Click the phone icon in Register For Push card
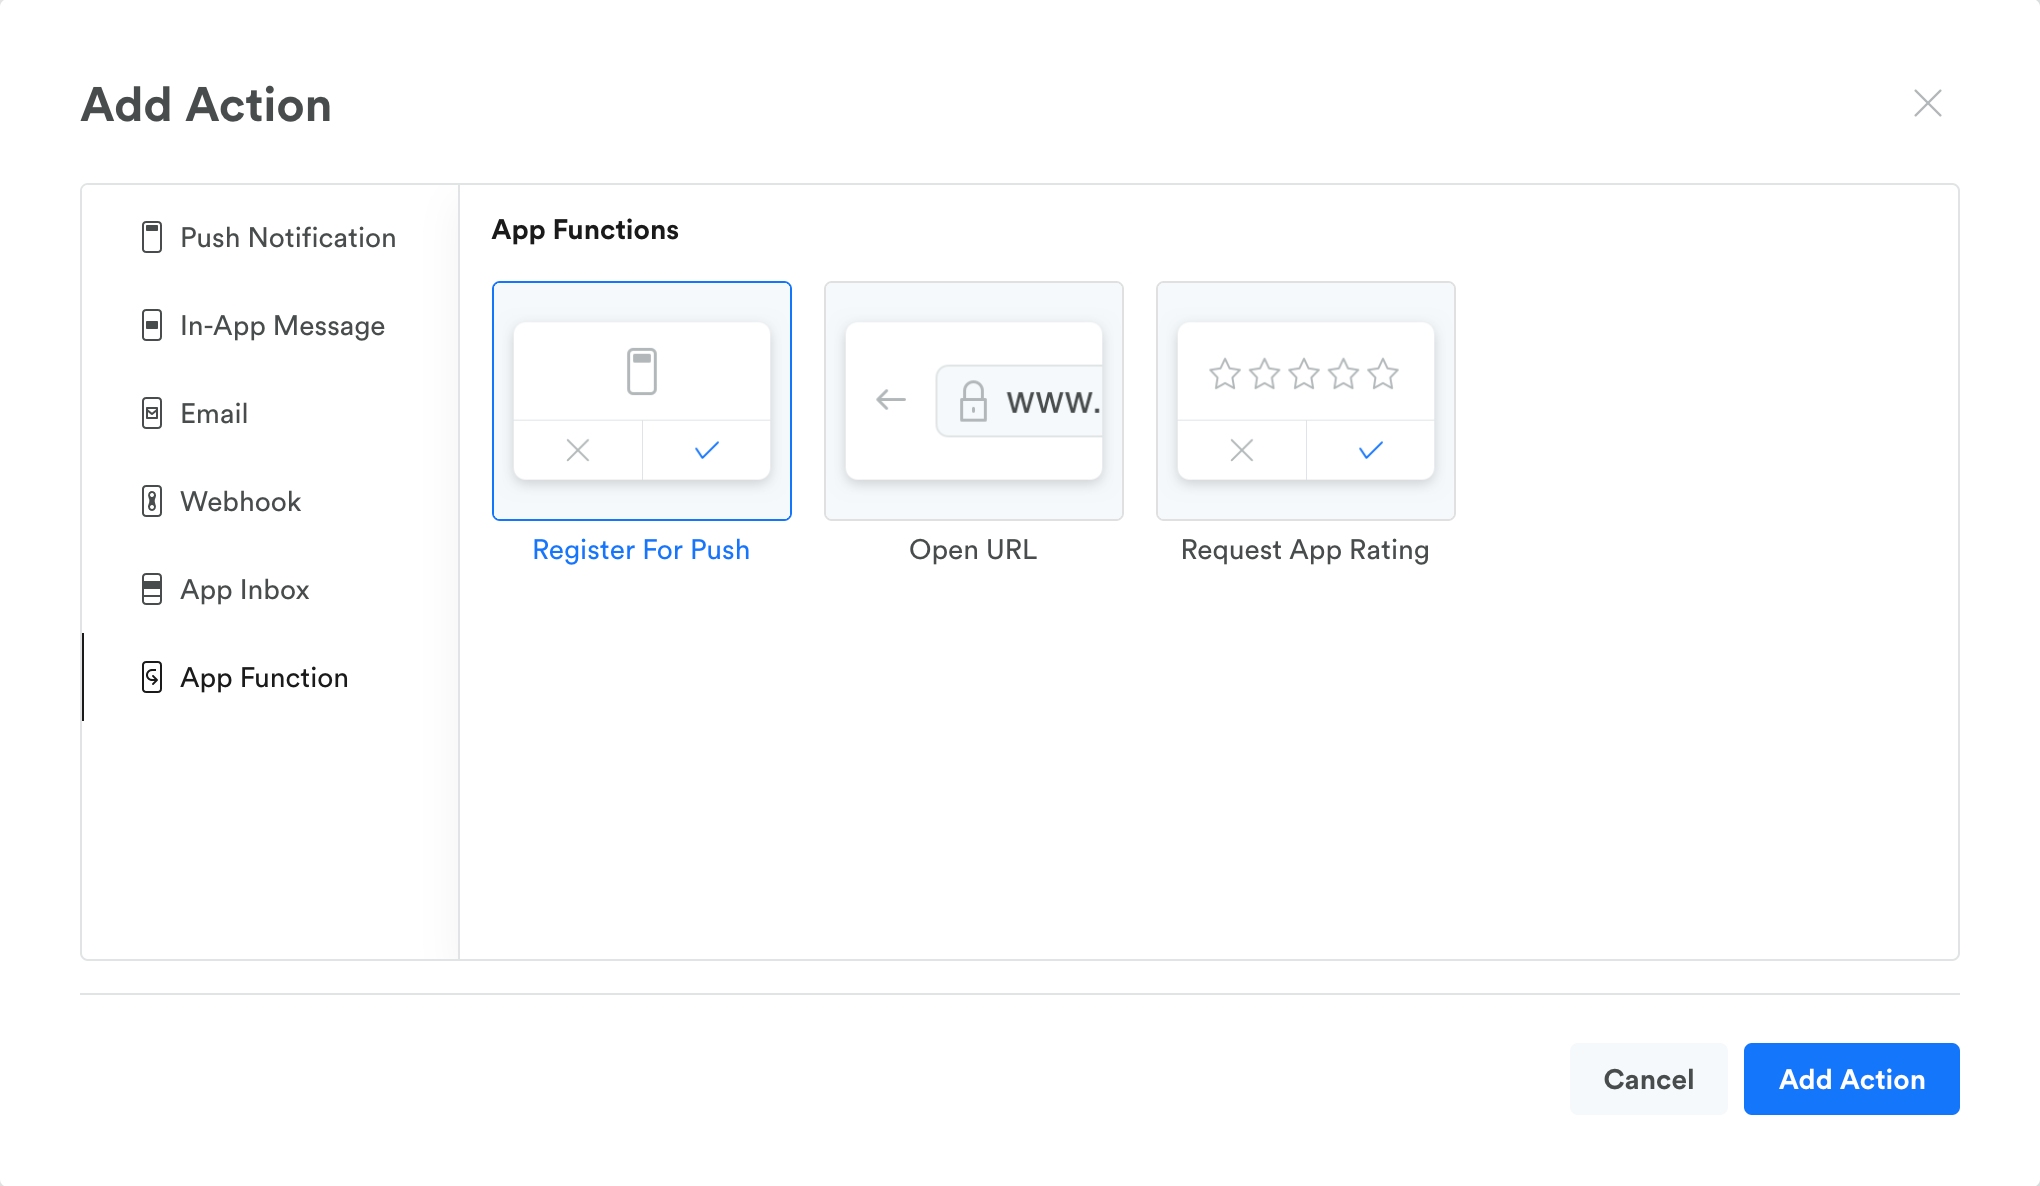Image resolution: width=2040 pixels, height=1186 pixels. coord(642,372)
